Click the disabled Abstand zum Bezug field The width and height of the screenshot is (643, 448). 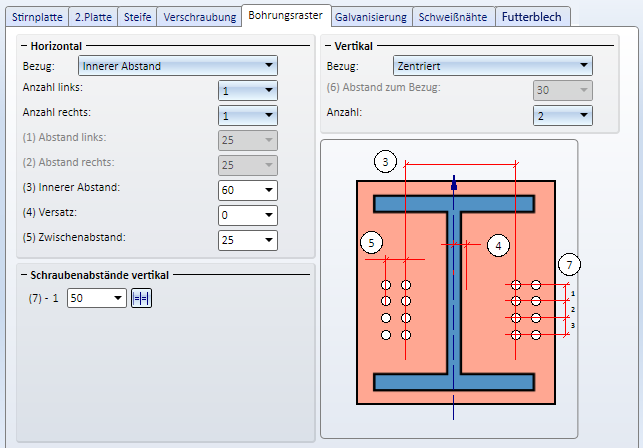click(x=563, y=91)
